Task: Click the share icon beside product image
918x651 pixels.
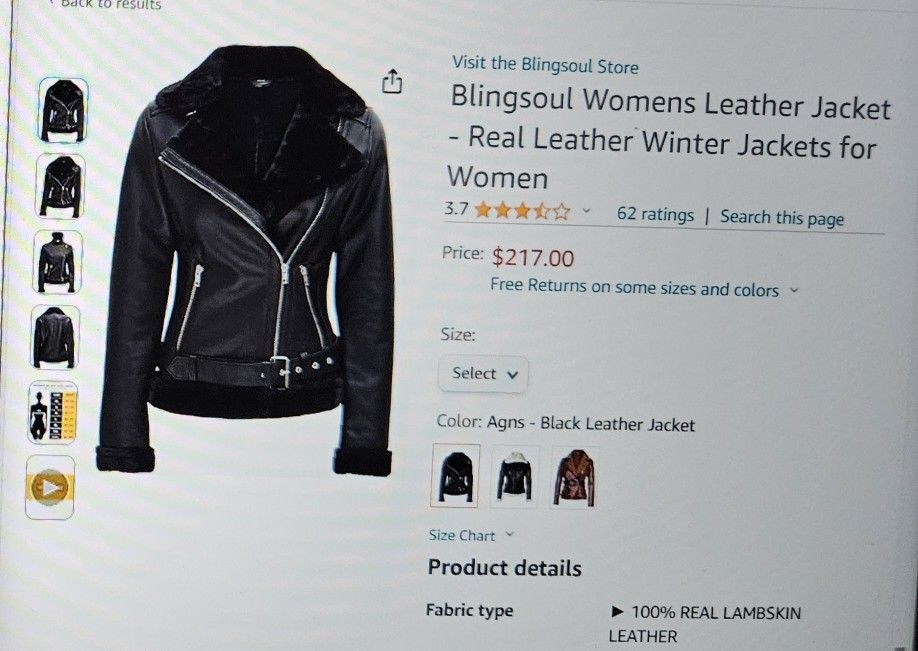Action: coord(392,81)
